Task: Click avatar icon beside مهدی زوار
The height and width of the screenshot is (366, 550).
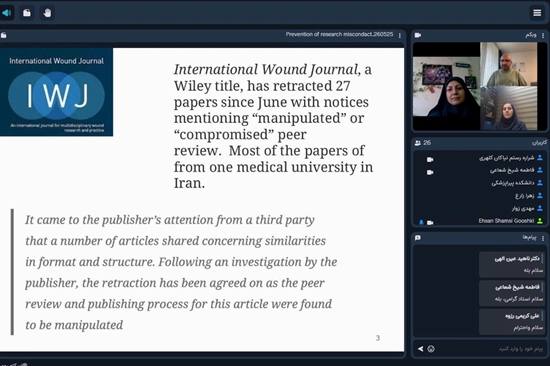Action: 540,208
